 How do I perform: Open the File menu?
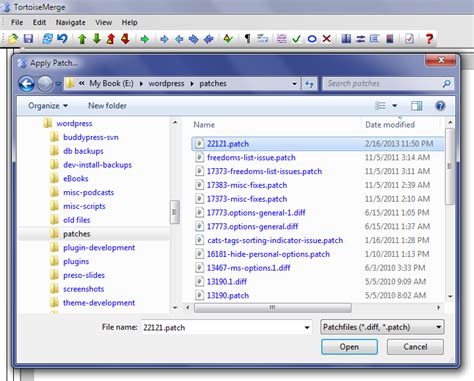click(17, 22)
